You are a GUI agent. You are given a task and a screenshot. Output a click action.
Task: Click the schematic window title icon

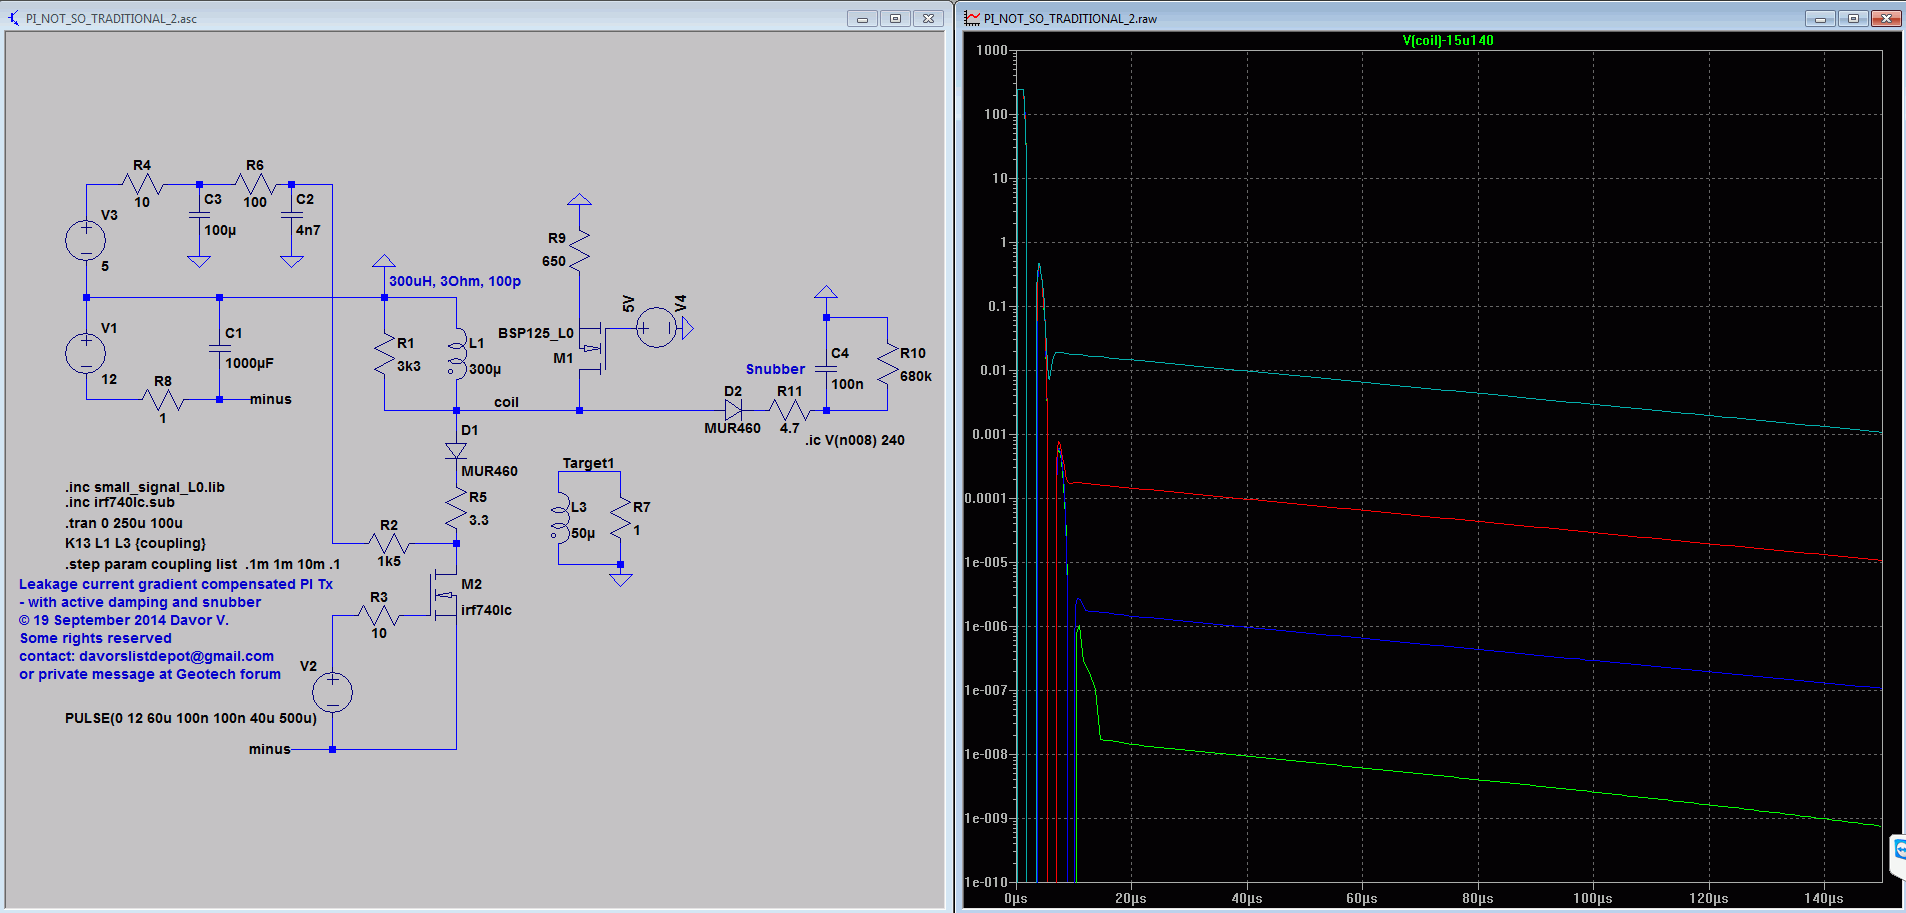[x=14, y=18]
